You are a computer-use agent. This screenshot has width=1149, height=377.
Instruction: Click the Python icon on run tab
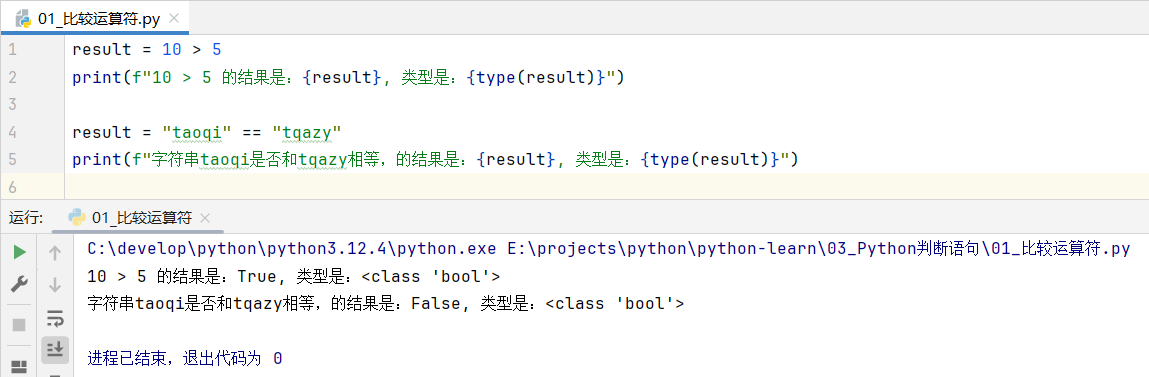click(x=76, y=218)
